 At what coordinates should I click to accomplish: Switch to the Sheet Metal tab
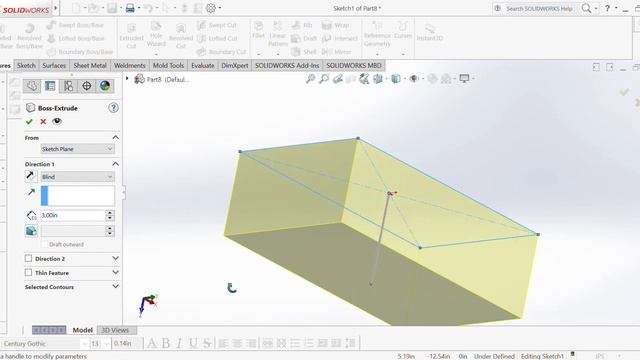pyautogui.click(x=90, y=65)
